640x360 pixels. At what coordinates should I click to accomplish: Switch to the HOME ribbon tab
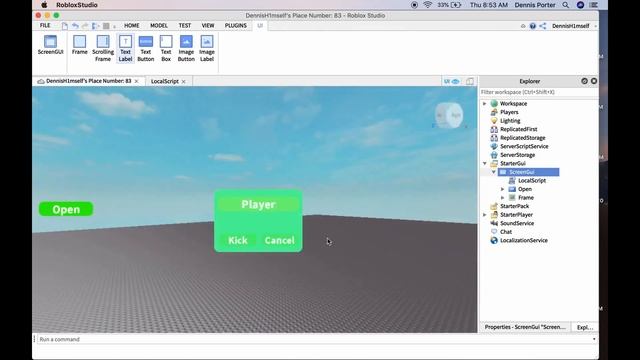click(131, 25)
